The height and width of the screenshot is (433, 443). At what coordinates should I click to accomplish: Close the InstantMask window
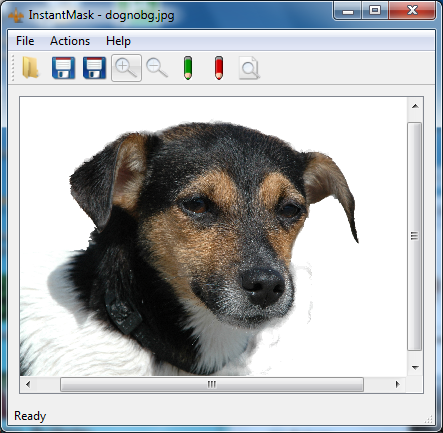click(x=412, y=11)
